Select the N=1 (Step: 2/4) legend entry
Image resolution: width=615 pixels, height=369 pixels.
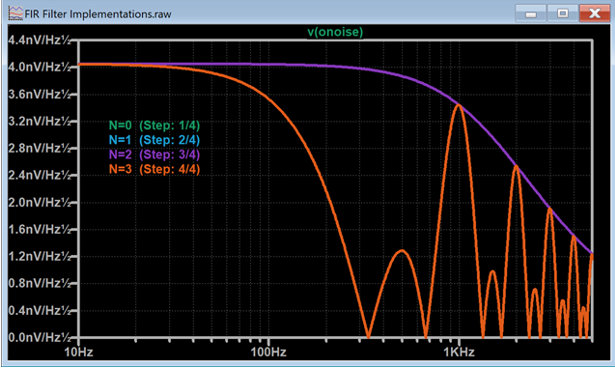click(x=155, y=140)
